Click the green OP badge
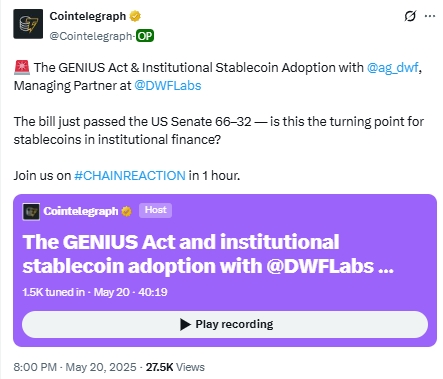Screen dimensions: 443x379 (x=145, y=36)
